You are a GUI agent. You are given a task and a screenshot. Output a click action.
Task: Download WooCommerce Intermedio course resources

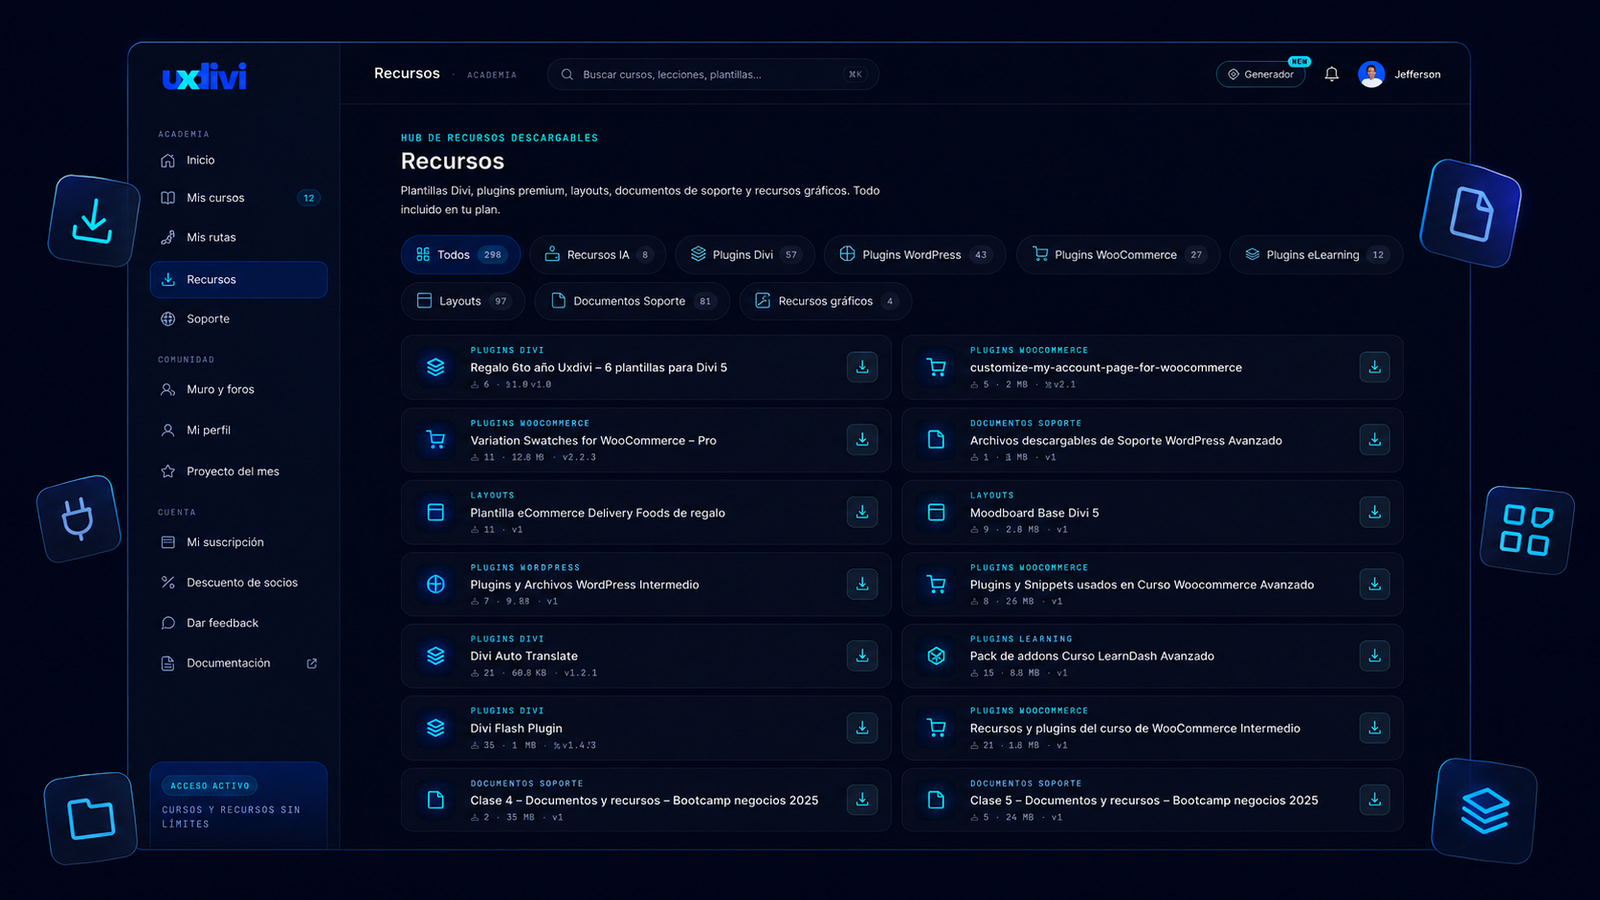(x=1375, y=728)
